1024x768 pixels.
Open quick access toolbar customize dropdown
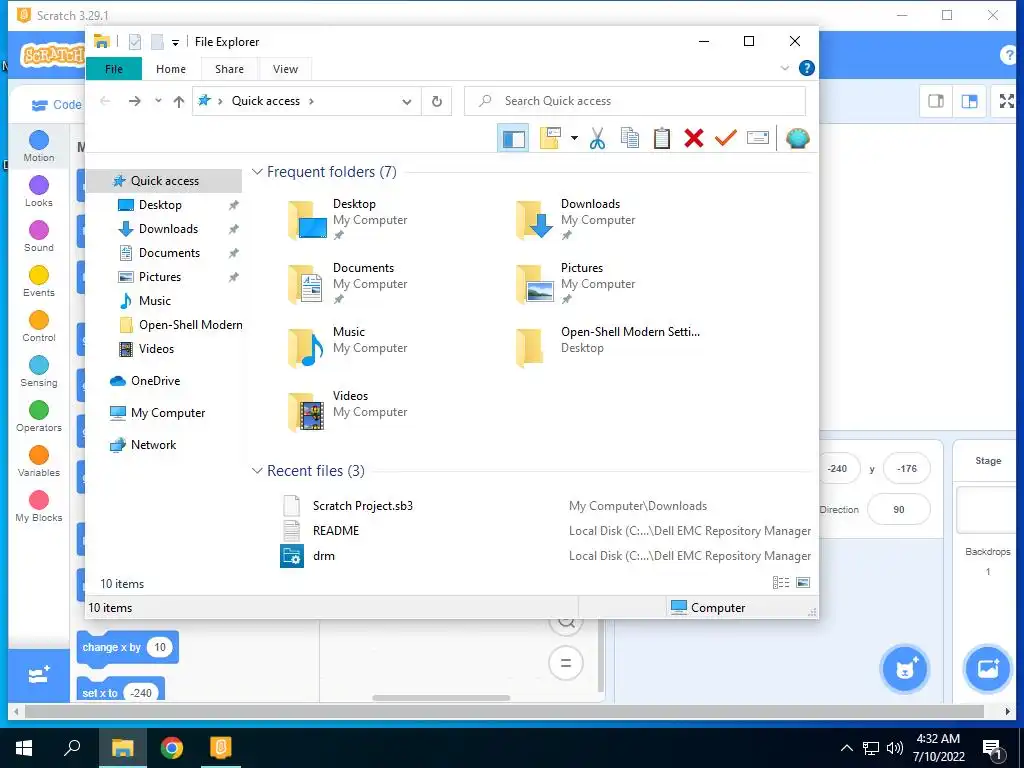click(175, 42)
